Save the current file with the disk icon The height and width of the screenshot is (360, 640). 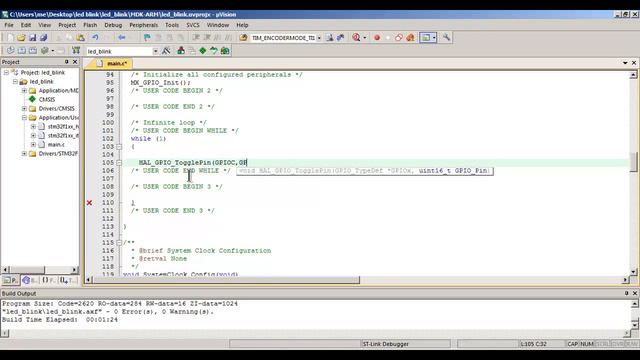[32, 38]
